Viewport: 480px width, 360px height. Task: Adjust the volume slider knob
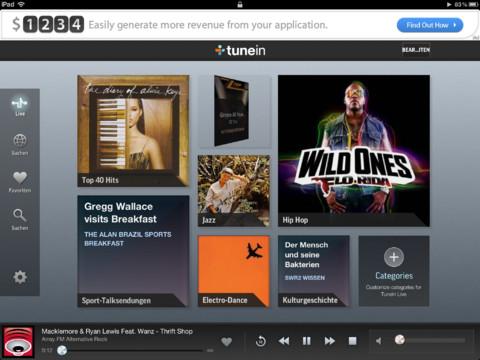pos(400,340)
